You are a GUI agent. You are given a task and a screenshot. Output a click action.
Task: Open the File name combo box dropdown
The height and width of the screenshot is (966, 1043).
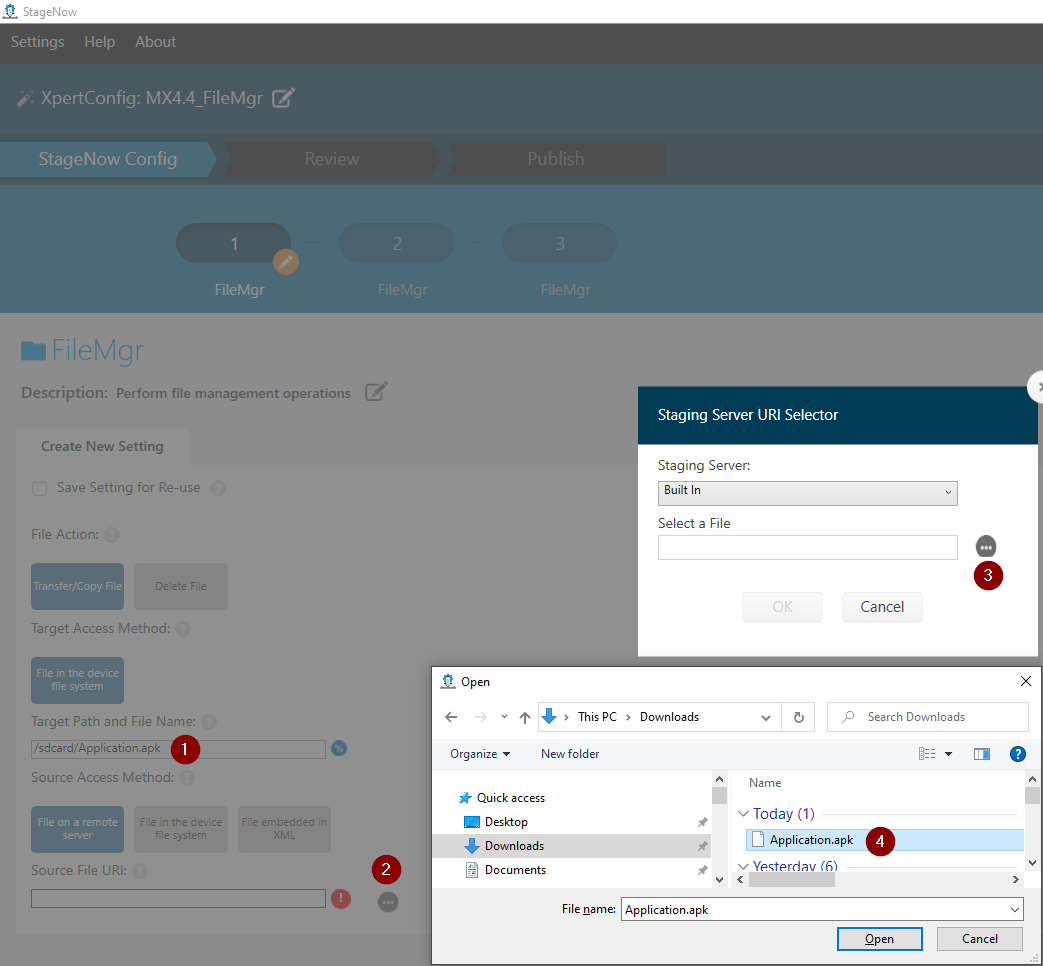[1013, 909]
